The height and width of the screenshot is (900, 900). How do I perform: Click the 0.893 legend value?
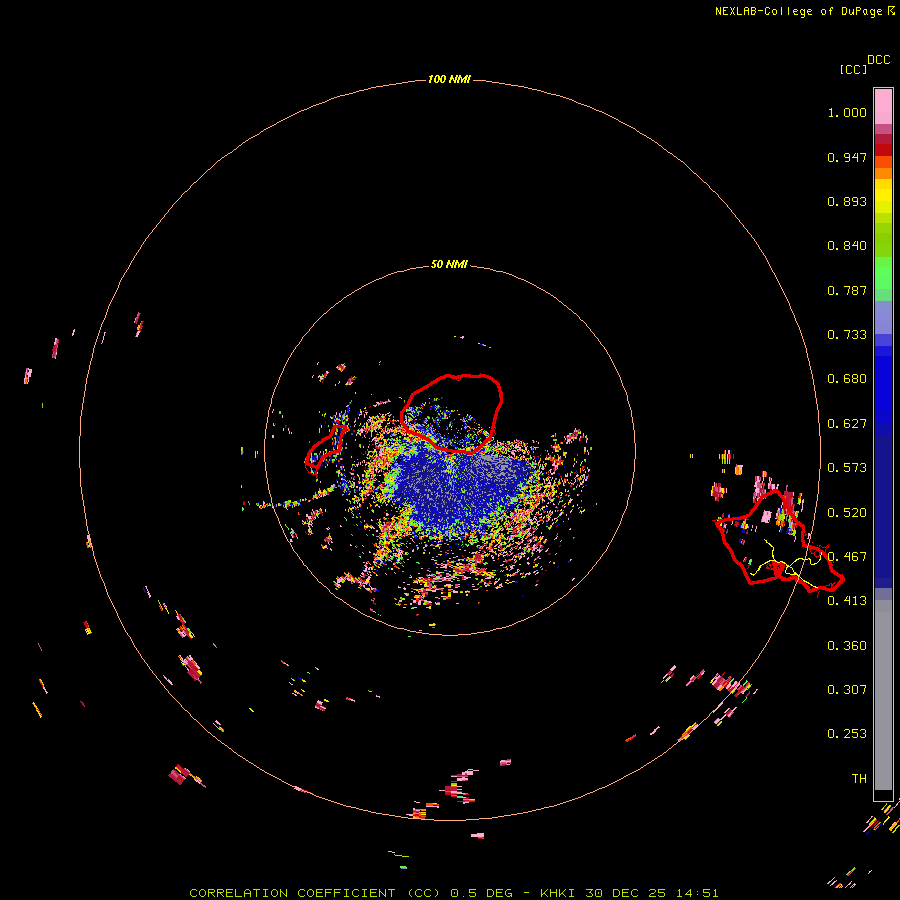click(847, 201)
